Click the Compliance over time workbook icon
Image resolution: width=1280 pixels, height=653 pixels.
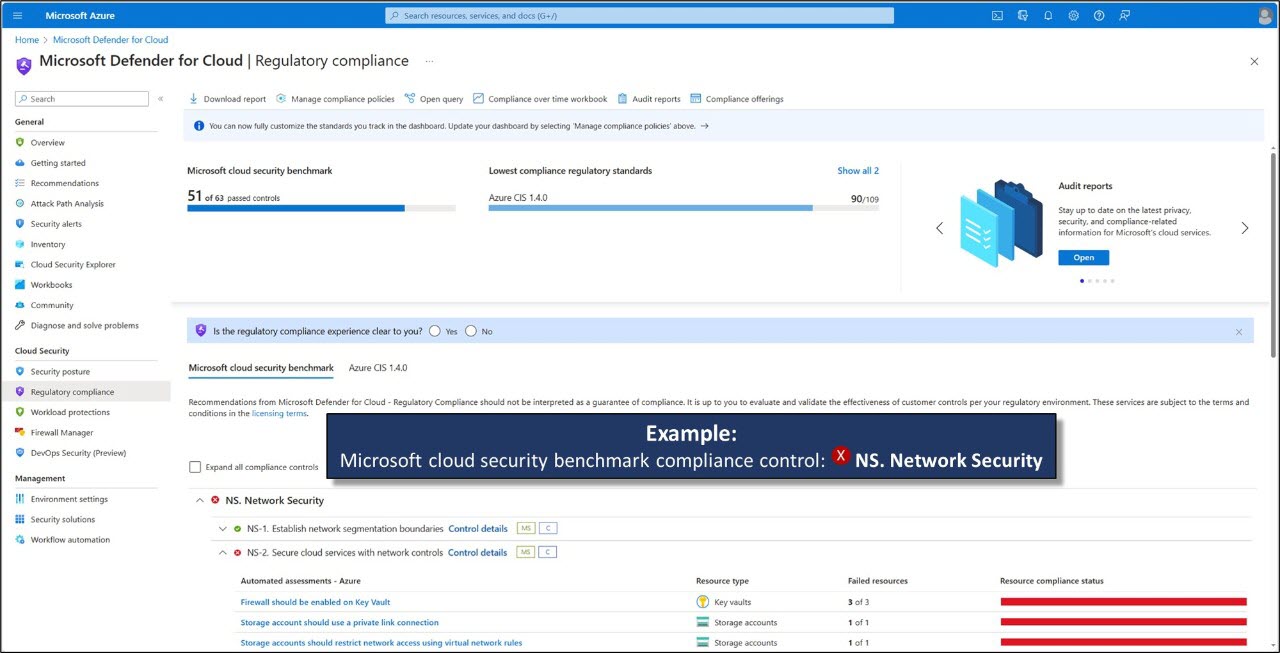[x=479, y=99]
